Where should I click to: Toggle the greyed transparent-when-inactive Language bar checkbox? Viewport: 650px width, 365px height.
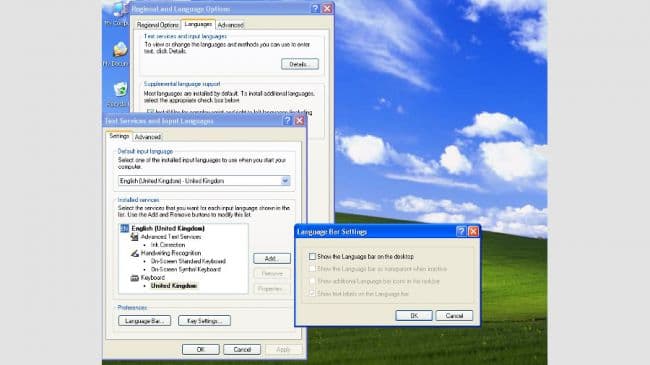pyautogui.click(x=312, y=269)
